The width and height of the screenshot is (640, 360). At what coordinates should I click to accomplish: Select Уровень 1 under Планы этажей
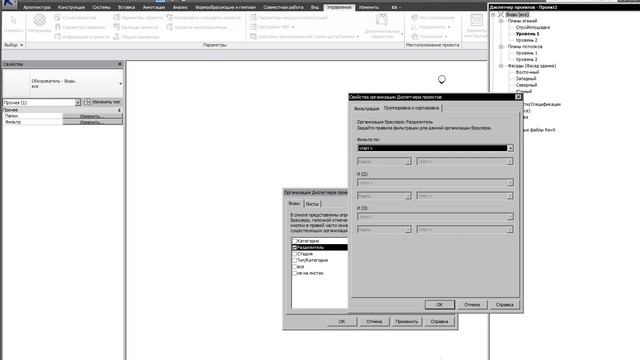527,34
